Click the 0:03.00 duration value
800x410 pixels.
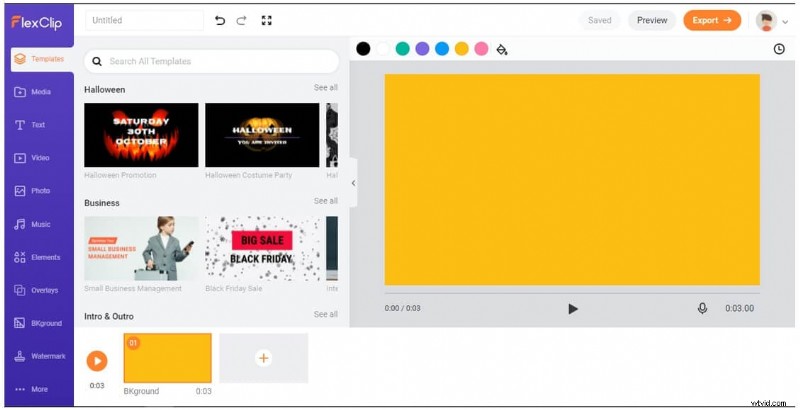point(739,309)
